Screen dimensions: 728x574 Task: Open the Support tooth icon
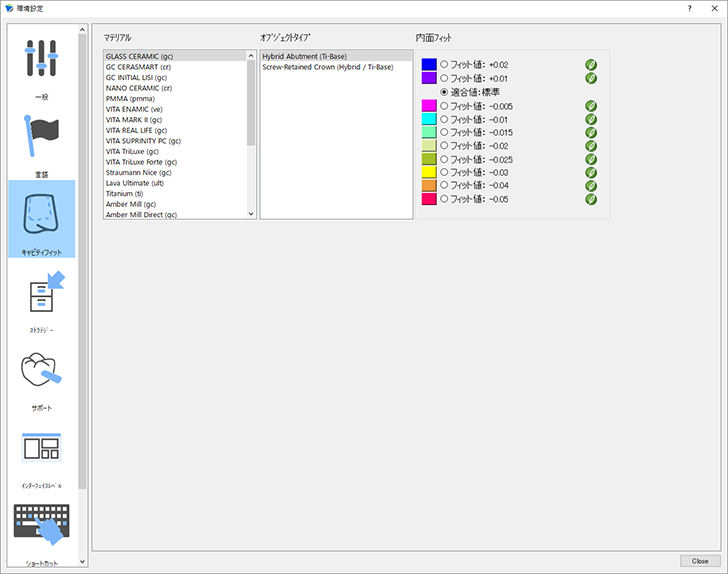click(41, 370)
